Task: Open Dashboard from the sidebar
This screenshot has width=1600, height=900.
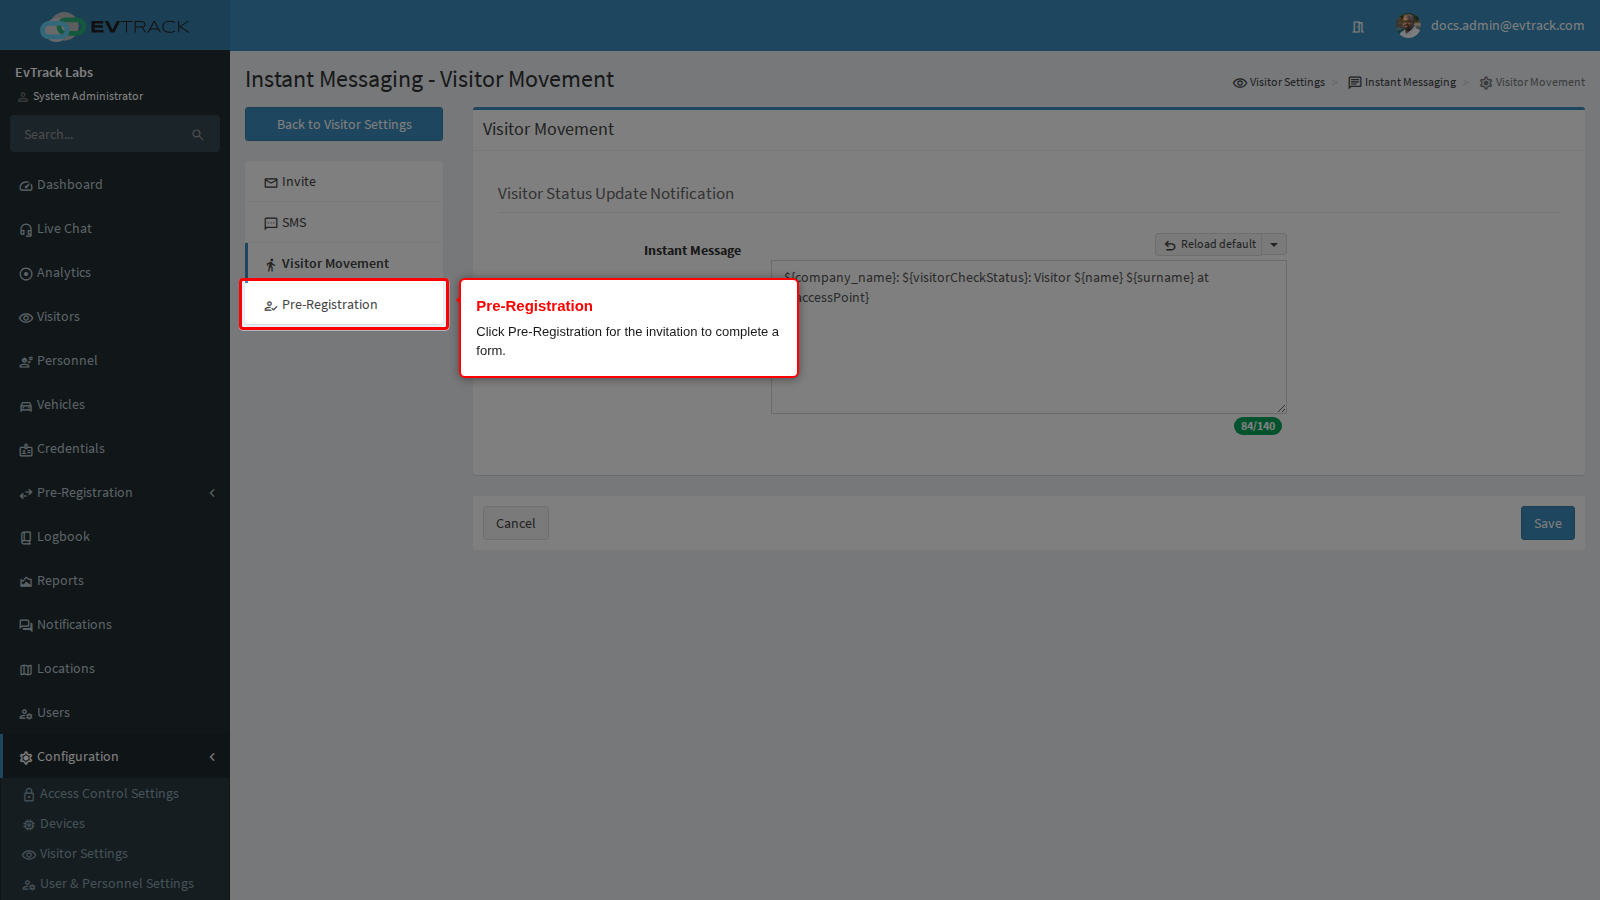Action: [115, 185]
